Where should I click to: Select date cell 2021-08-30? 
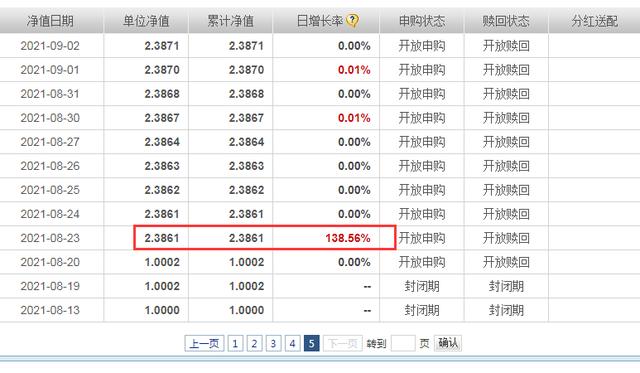[50, 118]
